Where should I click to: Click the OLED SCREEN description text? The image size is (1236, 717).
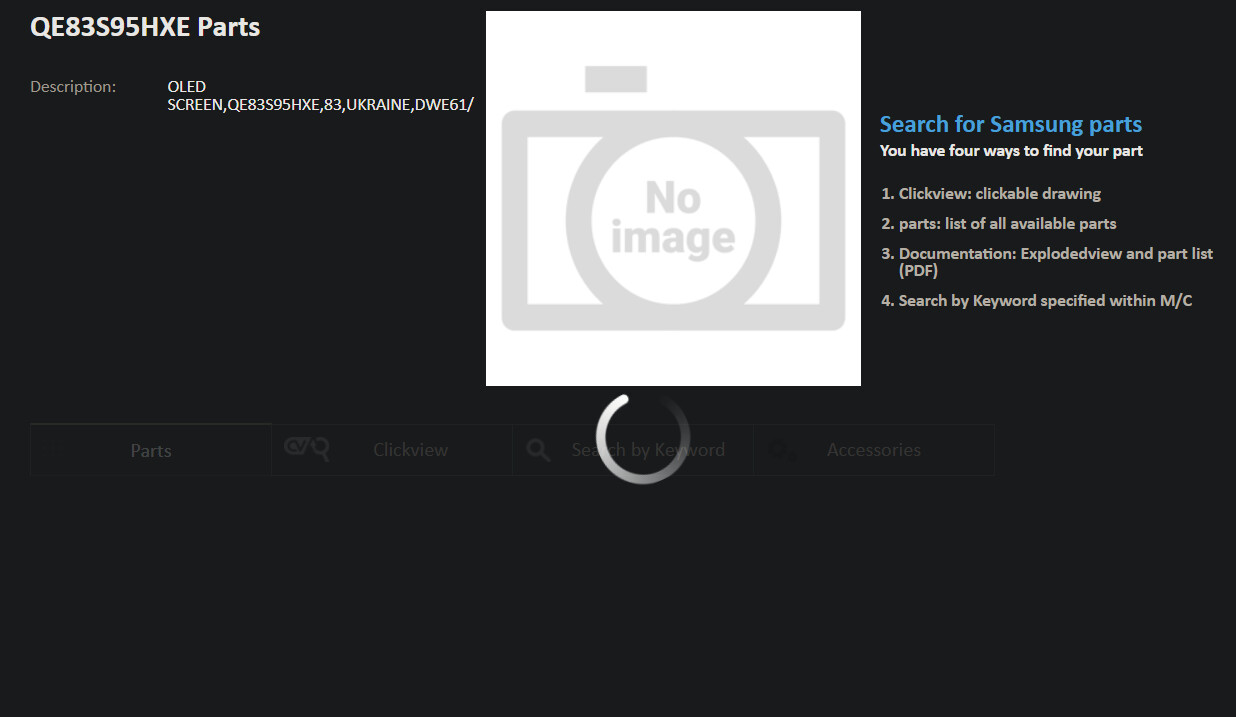click(x=320, y=96)
